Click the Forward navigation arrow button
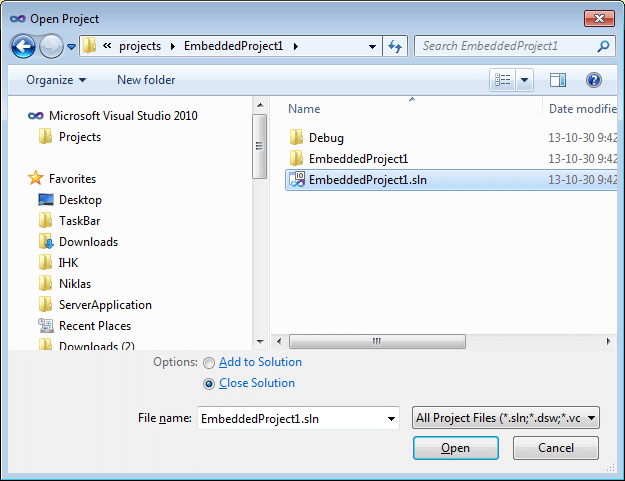625x481 pixels. 51,47
